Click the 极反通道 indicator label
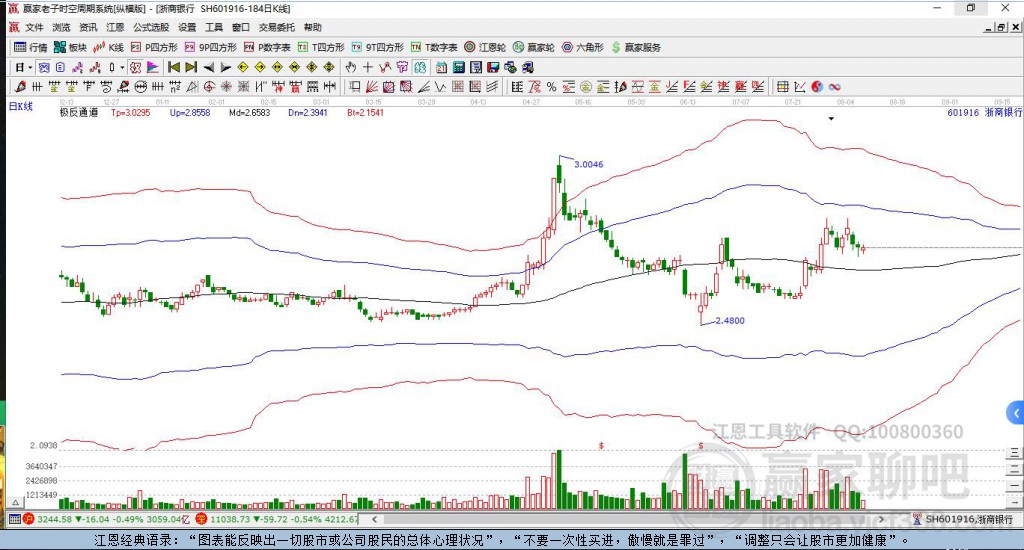The image size is (1024, 550). (x=78, y=112)
